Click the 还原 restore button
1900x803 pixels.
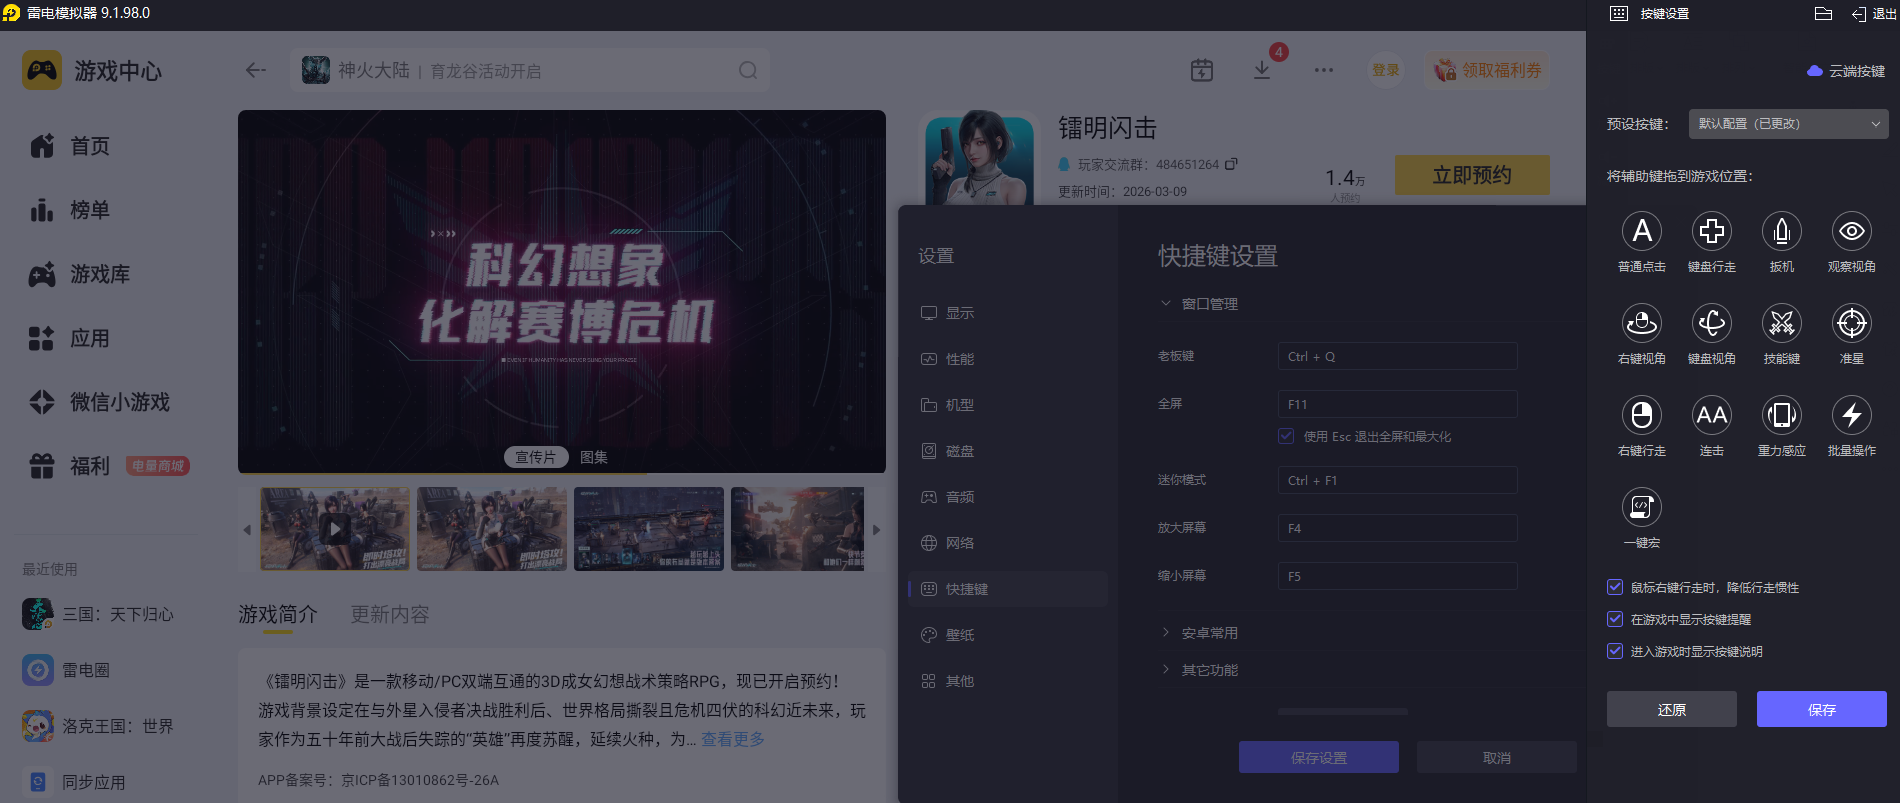[x=1671, y=709]
